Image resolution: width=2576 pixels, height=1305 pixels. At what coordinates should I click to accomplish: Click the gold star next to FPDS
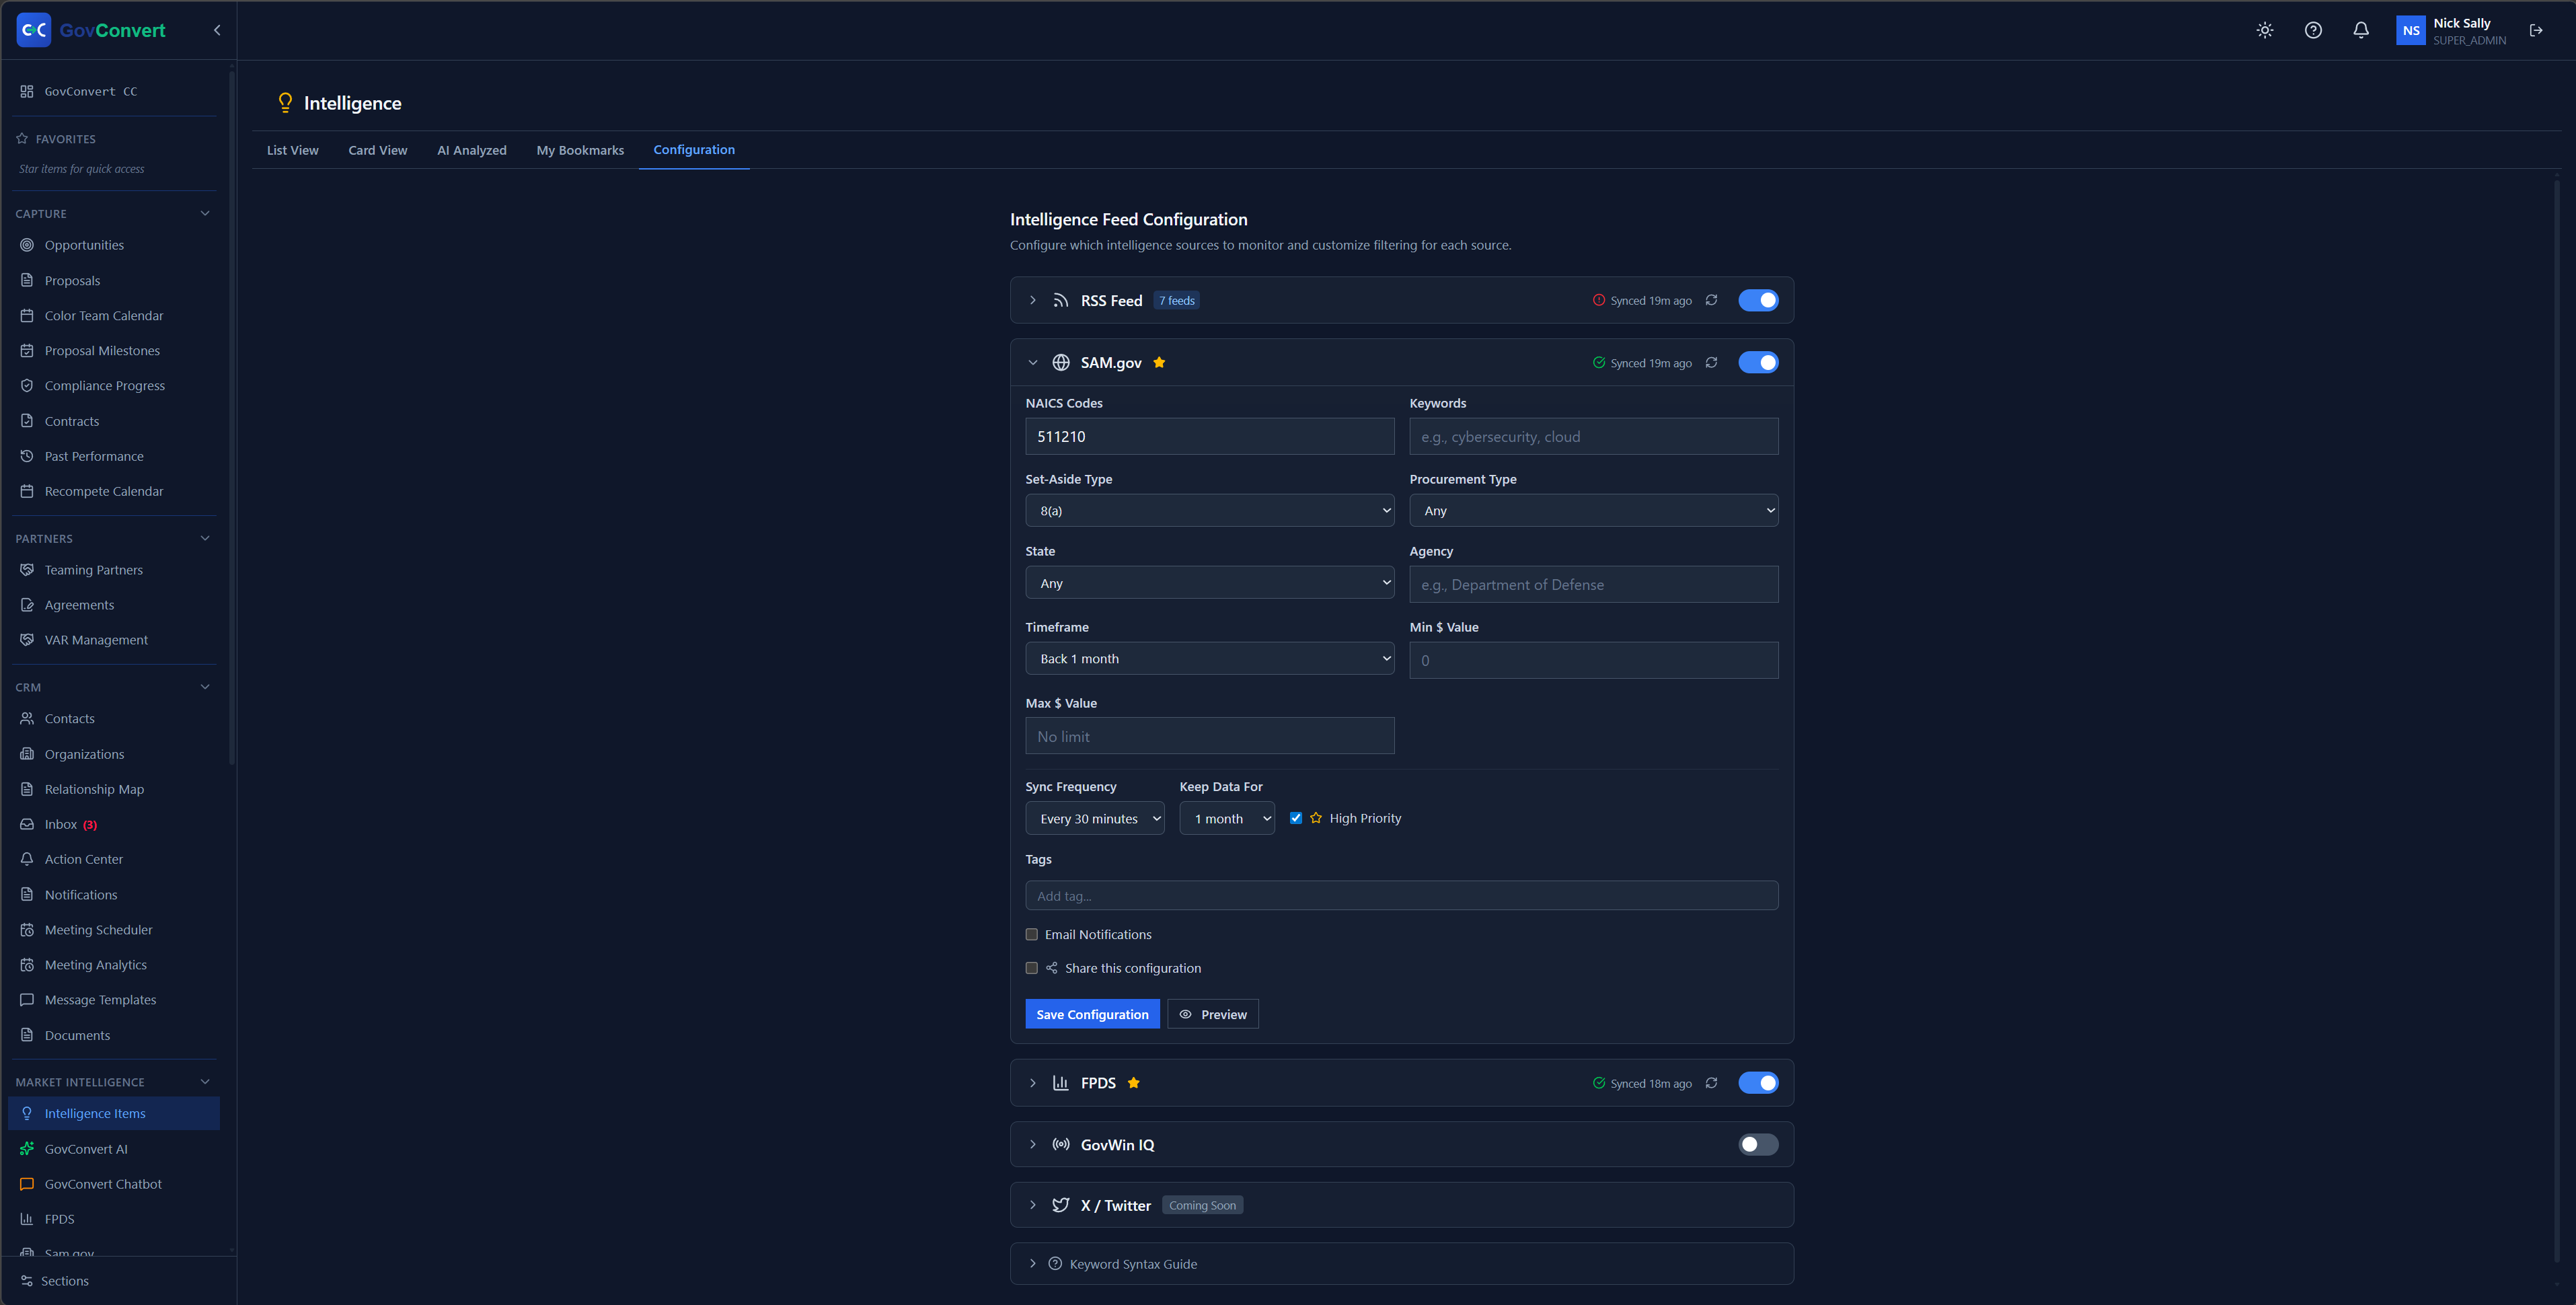[1133, 1083]
